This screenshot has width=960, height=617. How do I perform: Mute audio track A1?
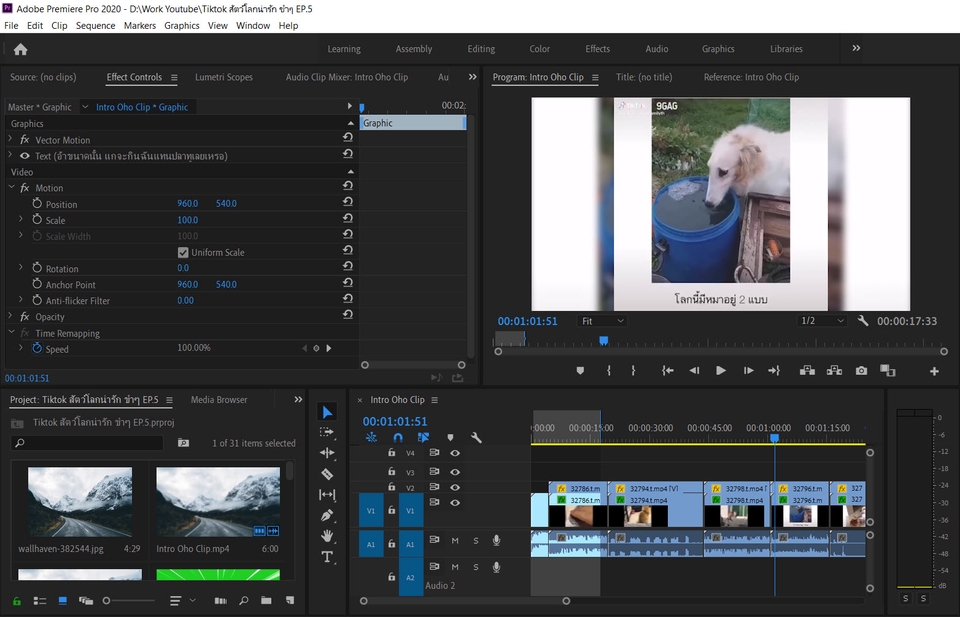[x=455, y=541]
